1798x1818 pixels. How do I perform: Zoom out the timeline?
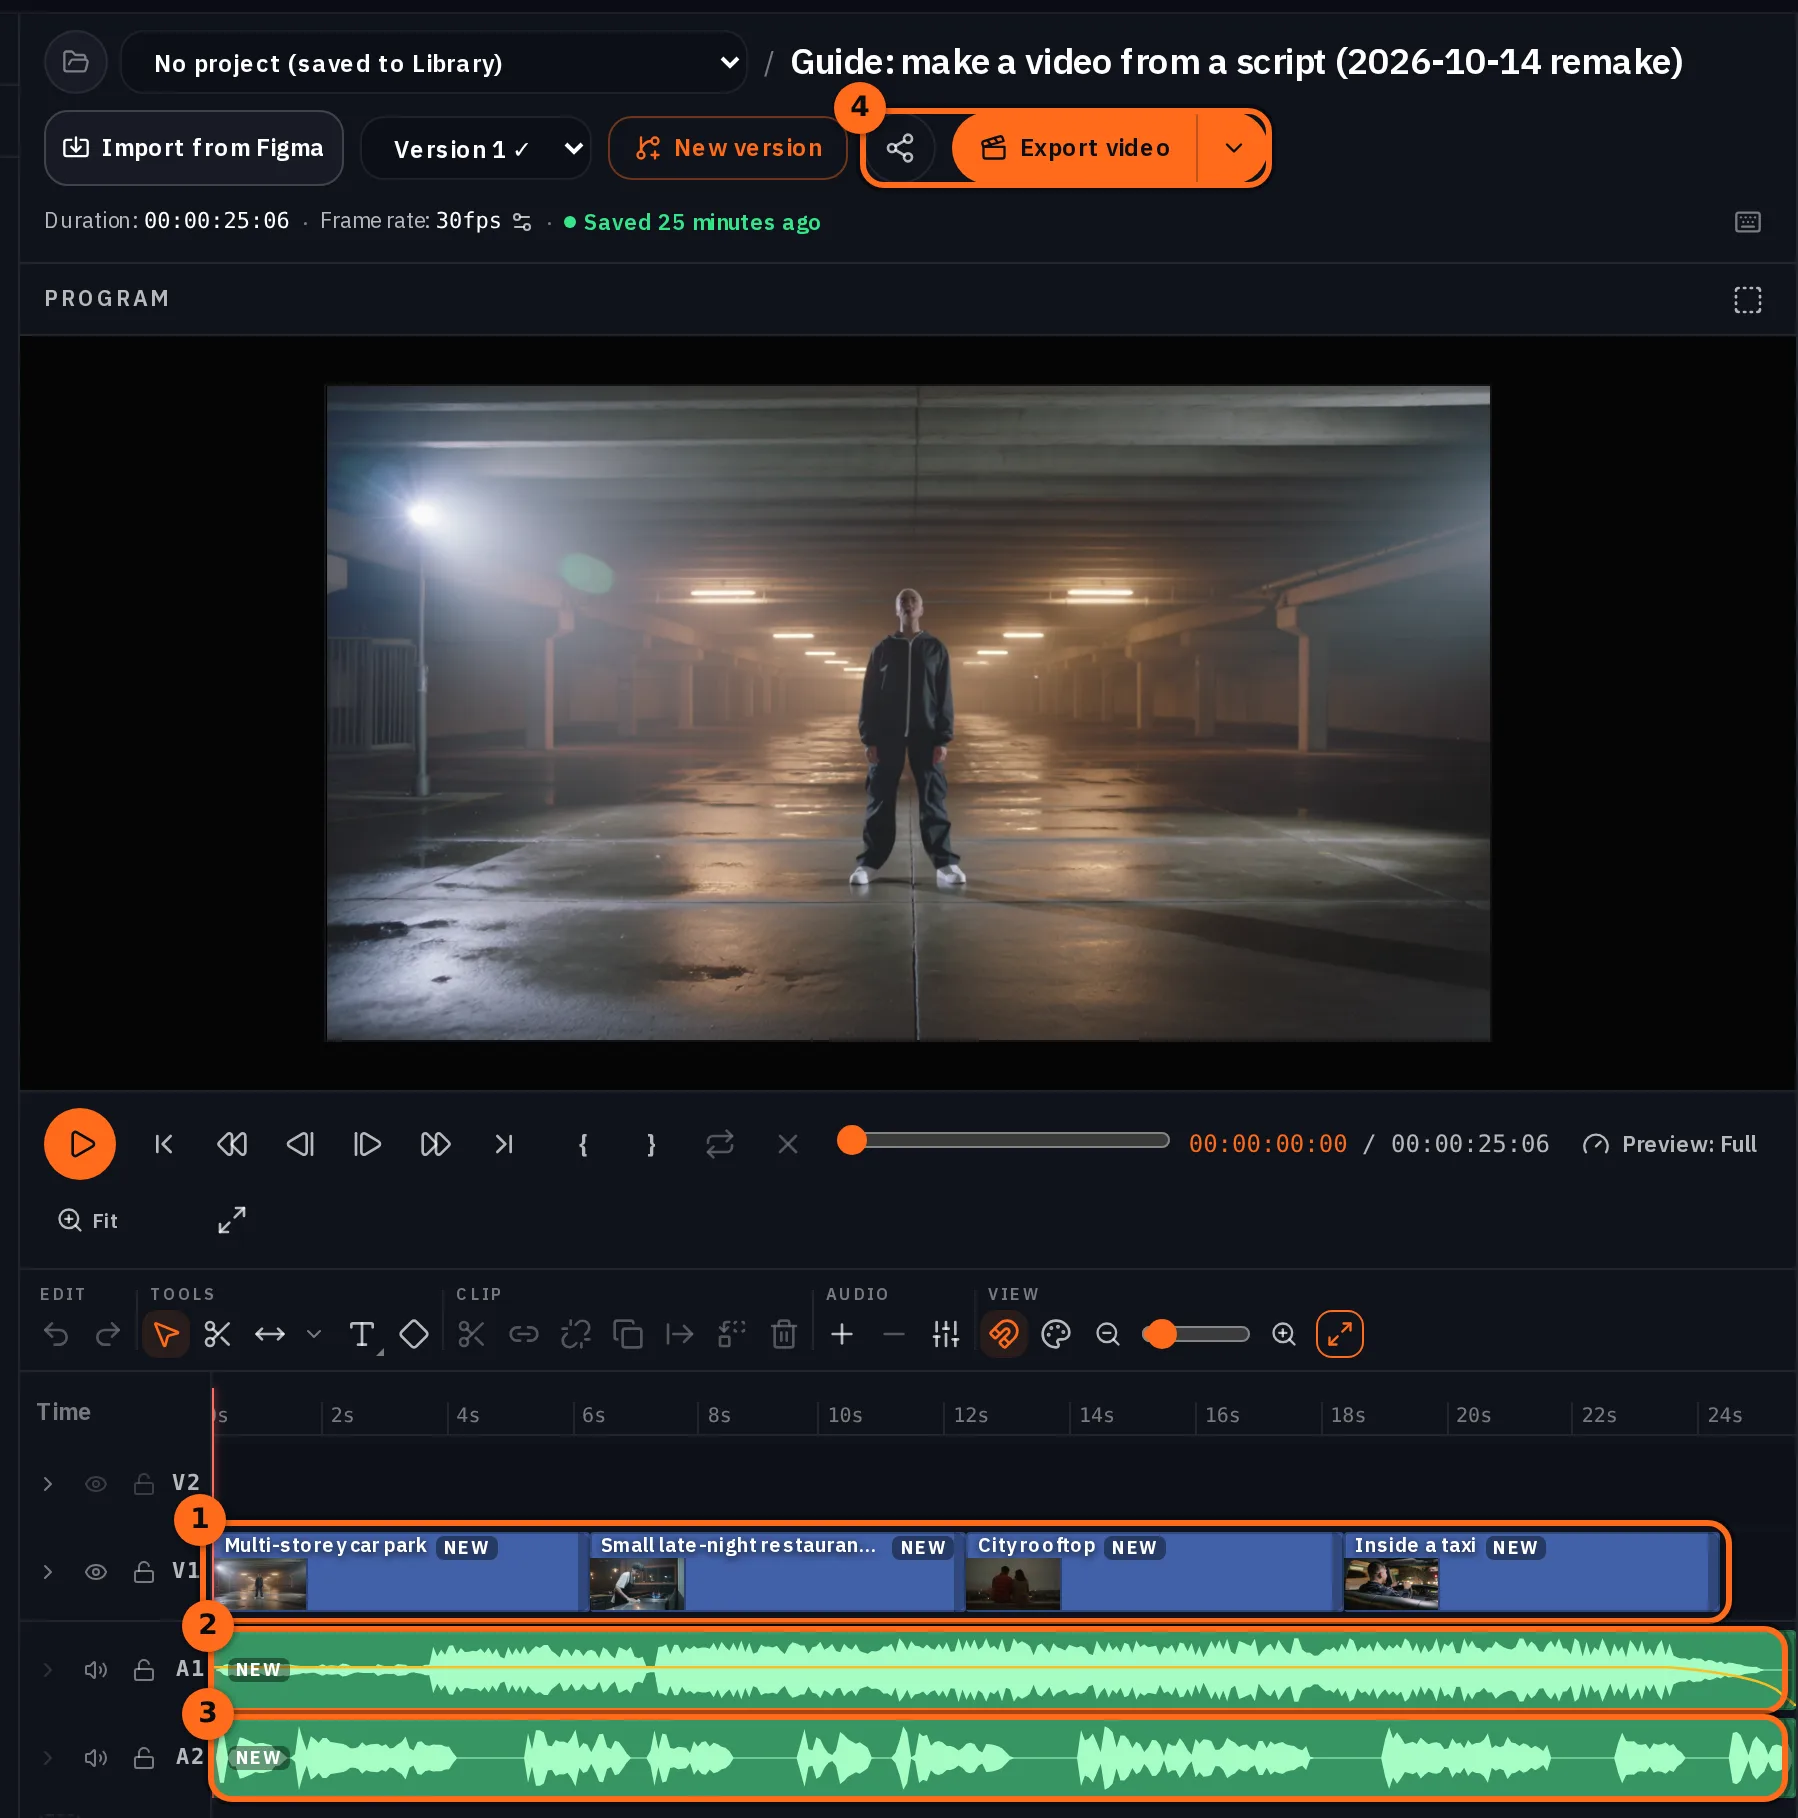click(1108, 1334)
